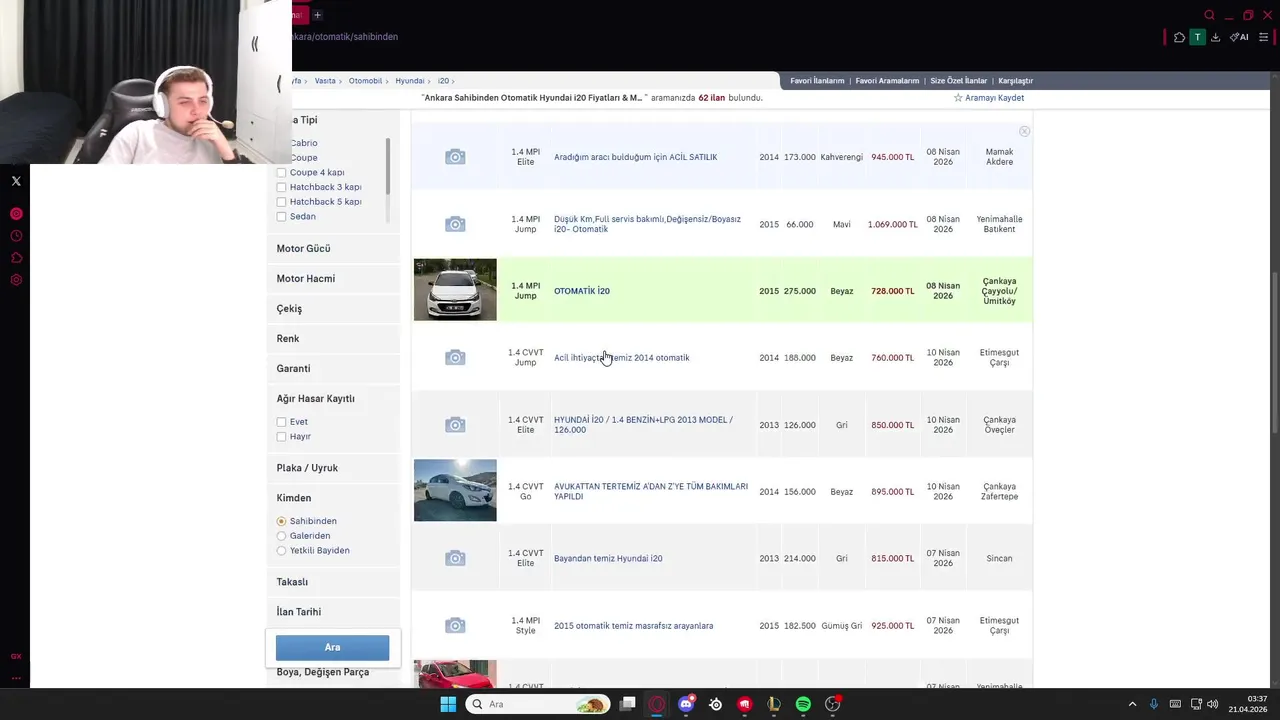Open Spotify from the taskbar

(803, 704)
